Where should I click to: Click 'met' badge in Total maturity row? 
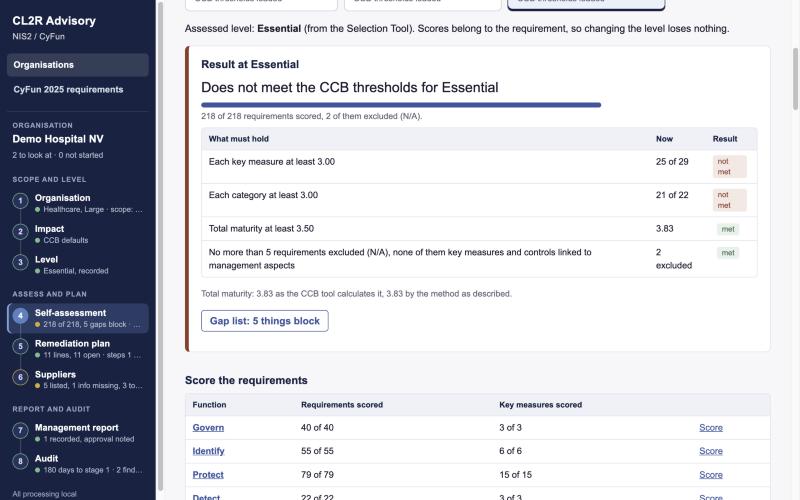[x=728, y=229]
